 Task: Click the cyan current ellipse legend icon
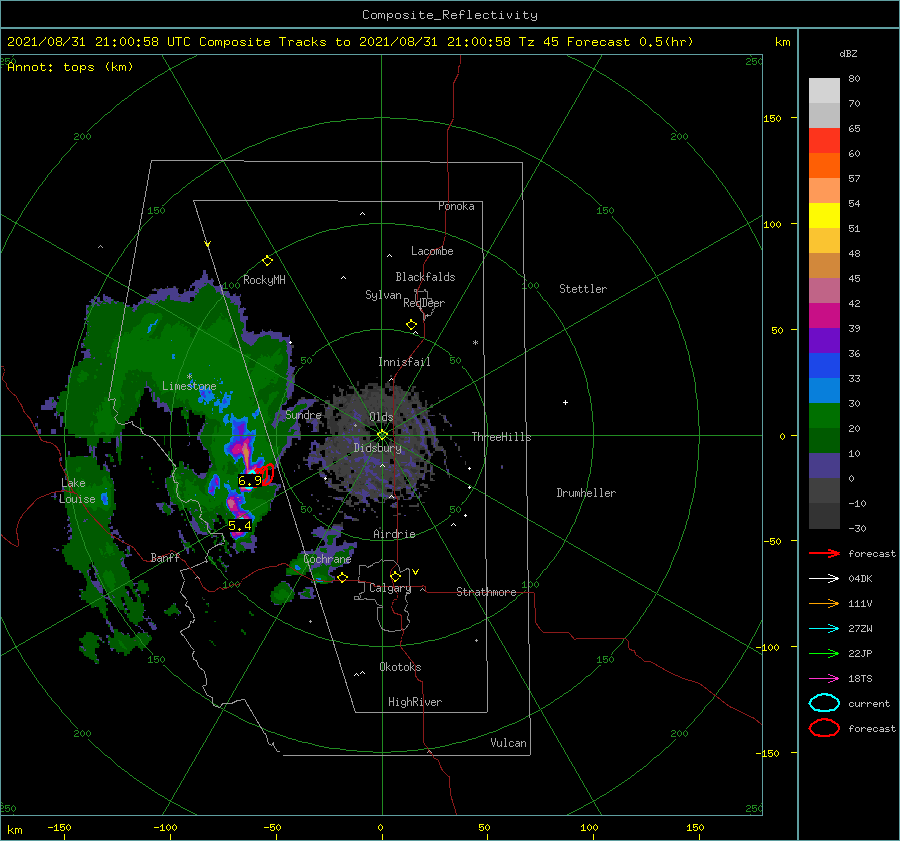click(824, 703)
